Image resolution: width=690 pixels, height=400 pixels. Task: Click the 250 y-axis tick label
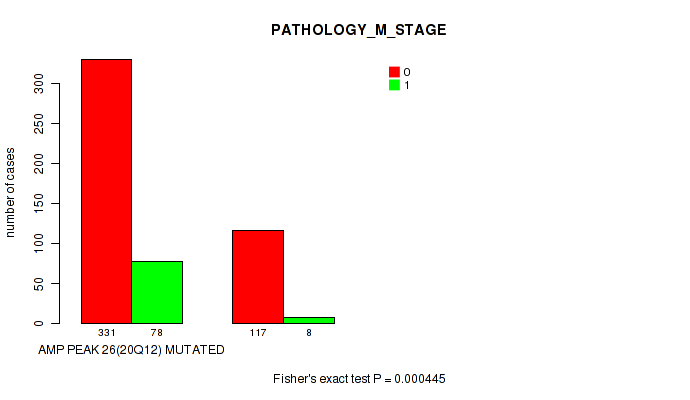[x=39, y=123]
